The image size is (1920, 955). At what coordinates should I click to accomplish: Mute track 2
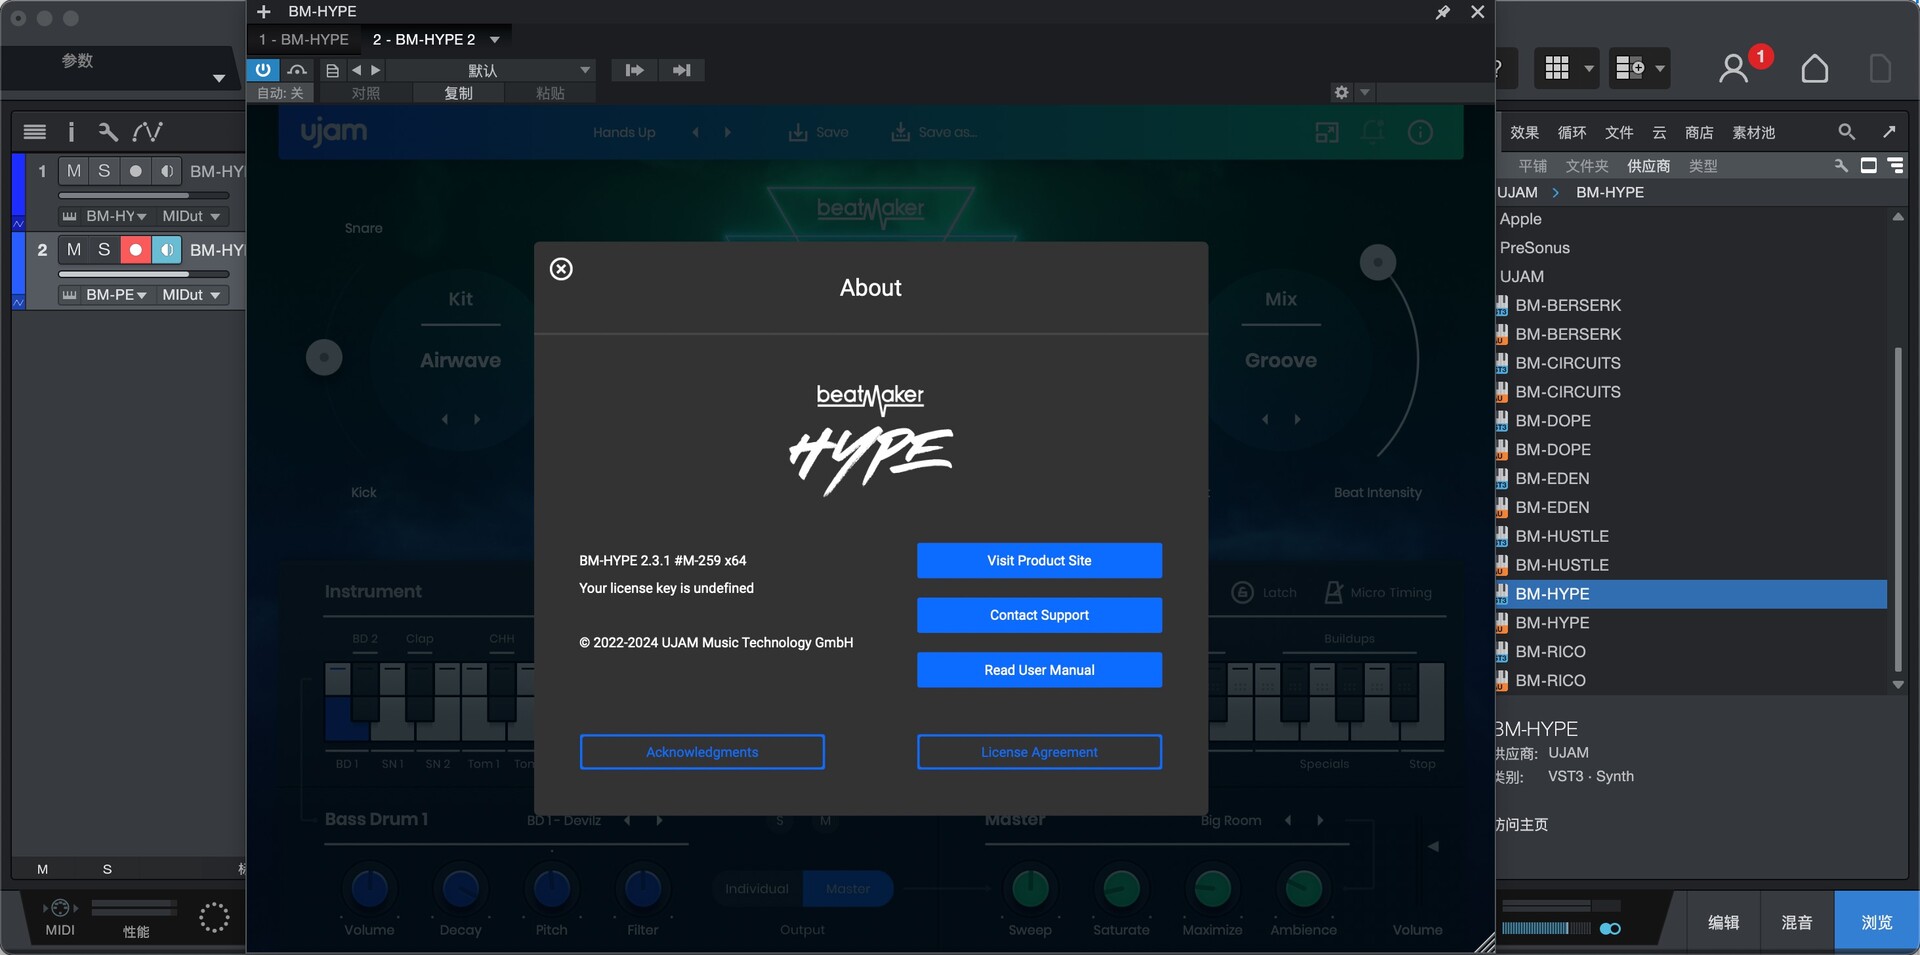(x=73, y=249)
